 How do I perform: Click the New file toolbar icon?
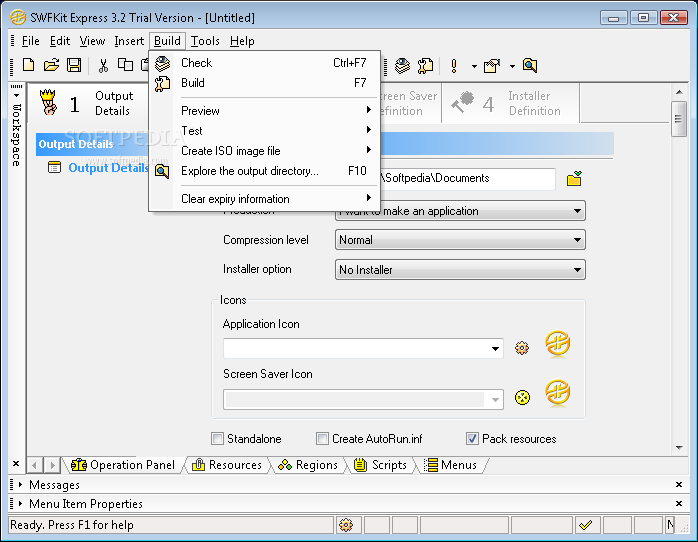pos(28,65)
